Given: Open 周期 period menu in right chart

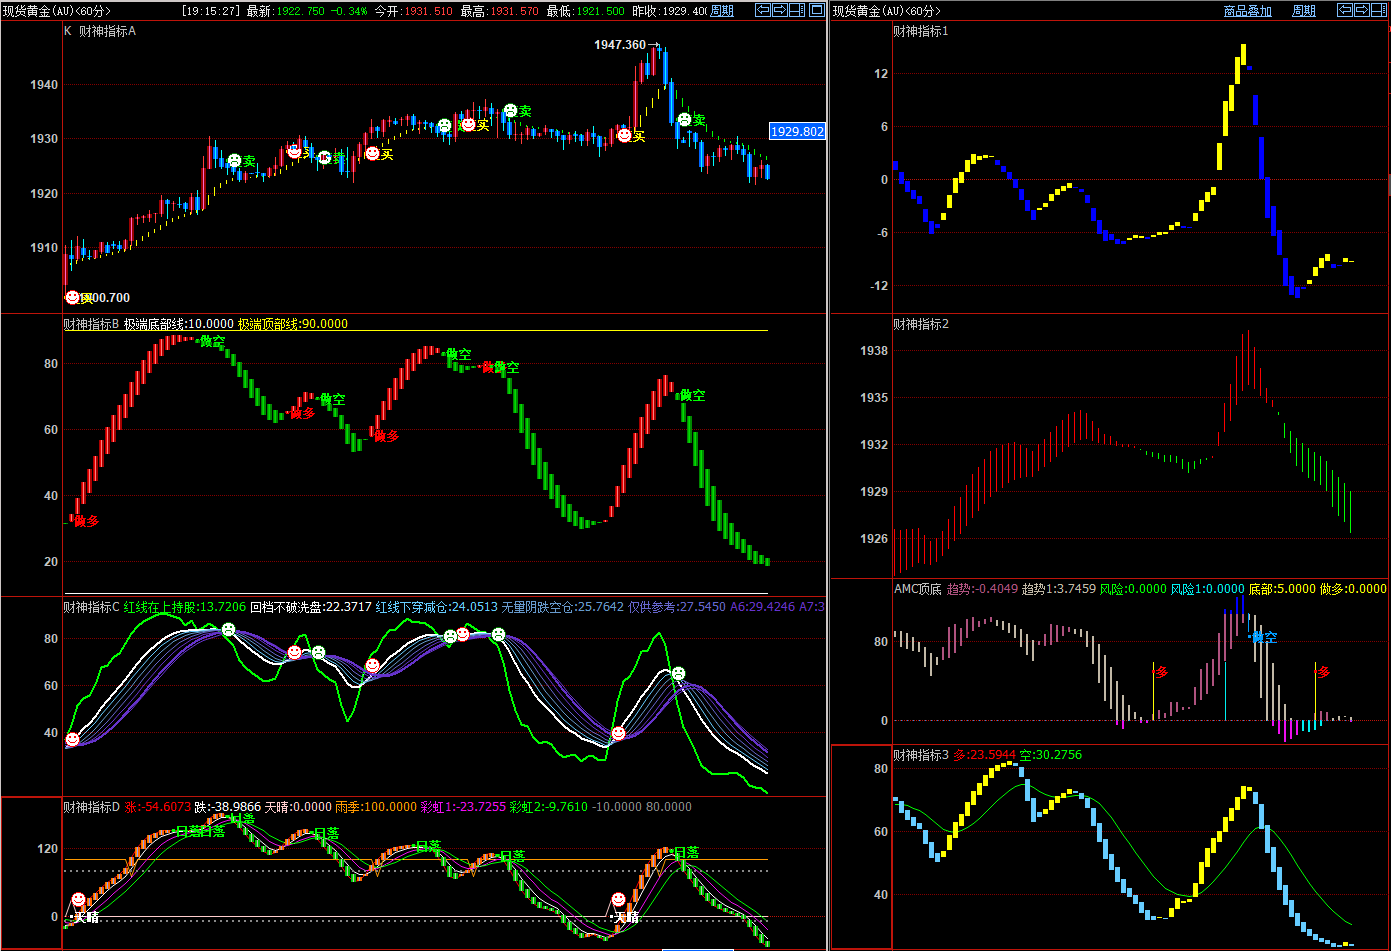Looking at the screenshot, I should (1304, 11).
